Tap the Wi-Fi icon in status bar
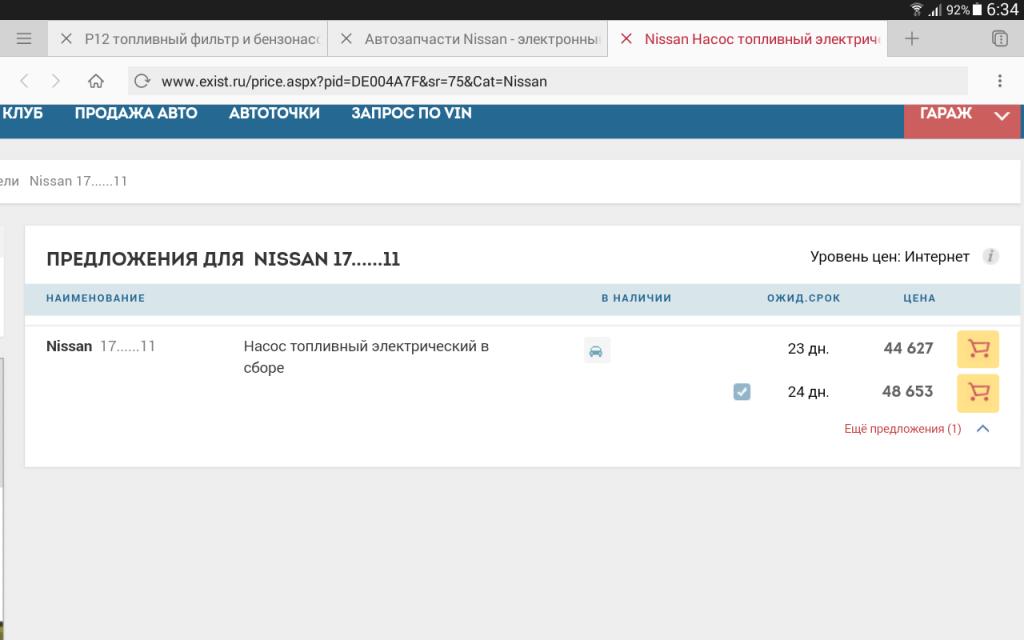1024x640 pixels. click(x=916, y=9)
